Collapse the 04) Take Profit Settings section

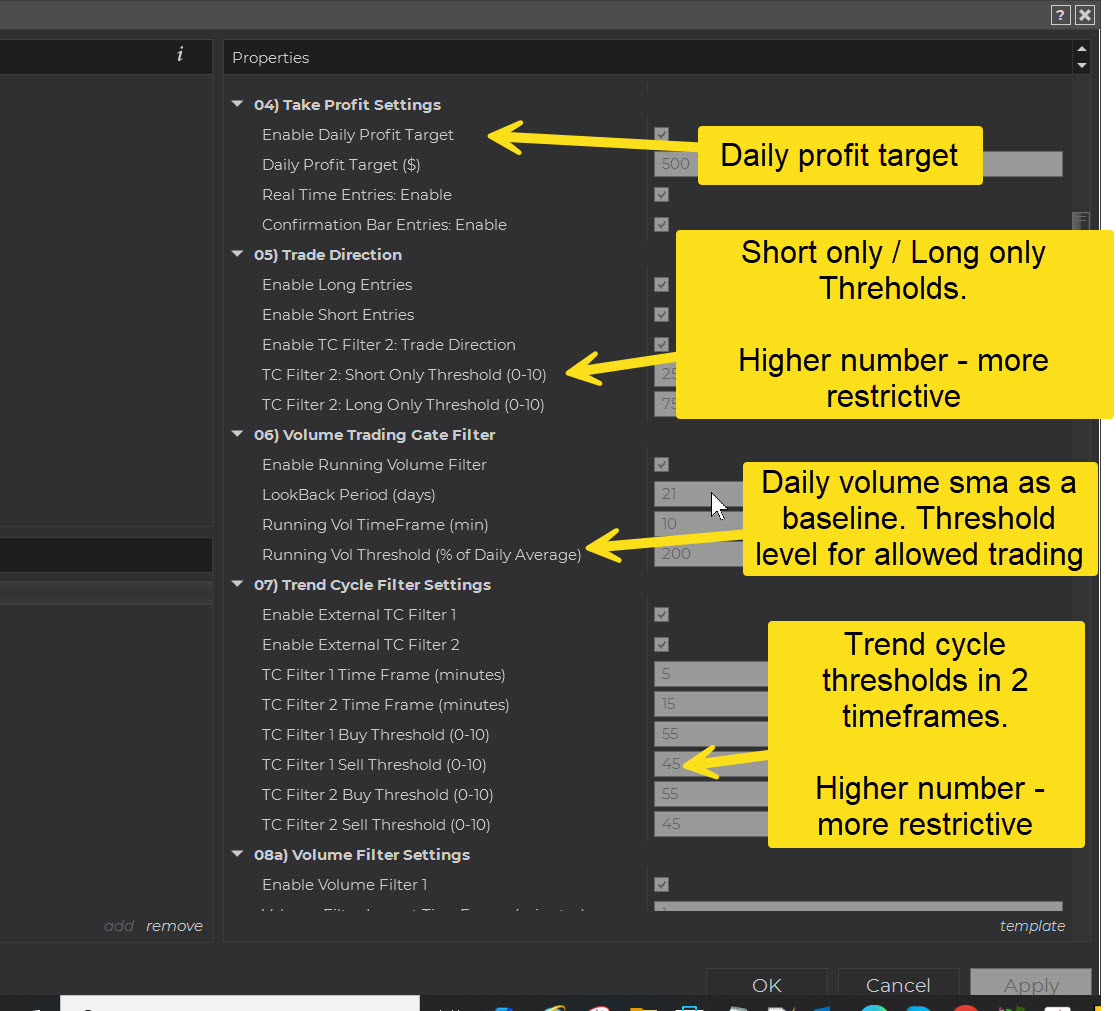pos(238,105)
